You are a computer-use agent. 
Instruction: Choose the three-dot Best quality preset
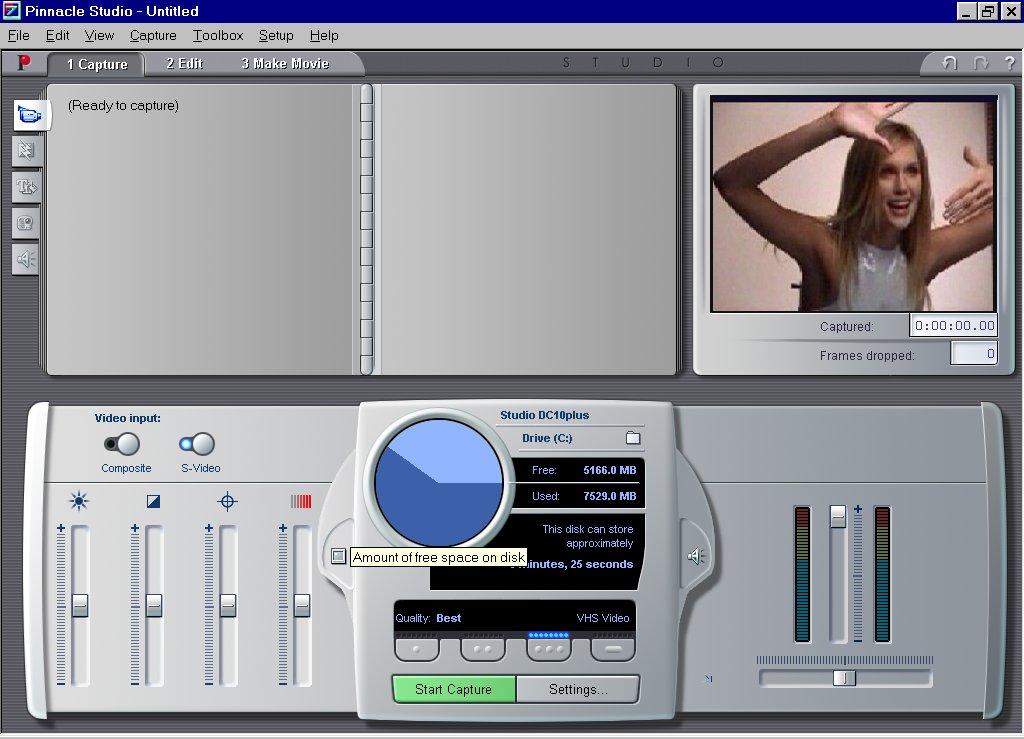548,649
